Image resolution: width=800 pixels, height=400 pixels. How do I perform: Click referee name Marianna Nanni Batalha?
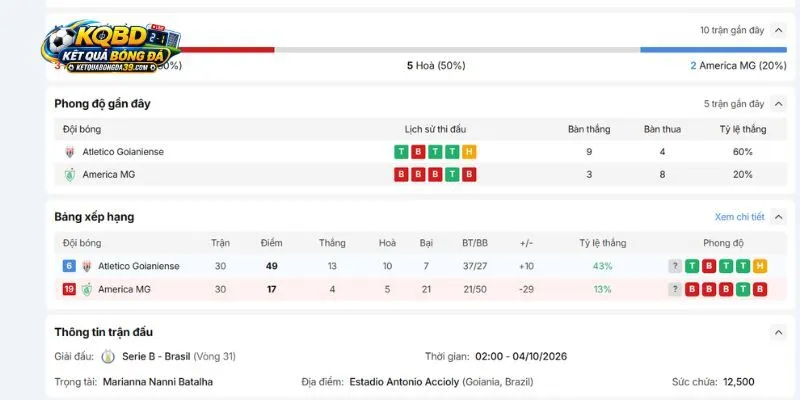pyautogui.click(x=158, y=382)
